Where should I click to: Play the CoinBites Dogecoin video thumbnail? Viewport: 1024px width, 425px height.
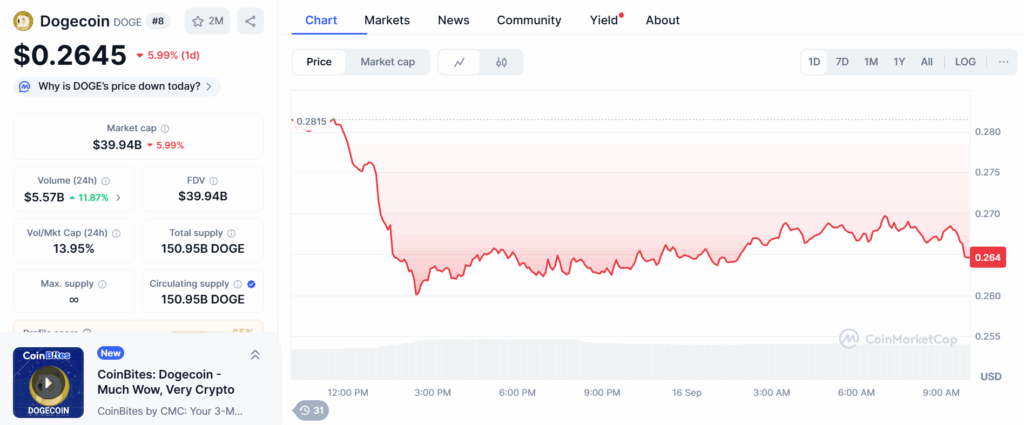[x=48, y=383]
